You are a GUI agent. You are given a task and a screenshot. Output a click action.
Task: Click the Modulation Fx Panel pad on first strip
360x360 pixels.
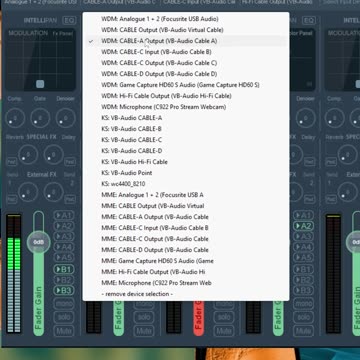pos(40,60)
